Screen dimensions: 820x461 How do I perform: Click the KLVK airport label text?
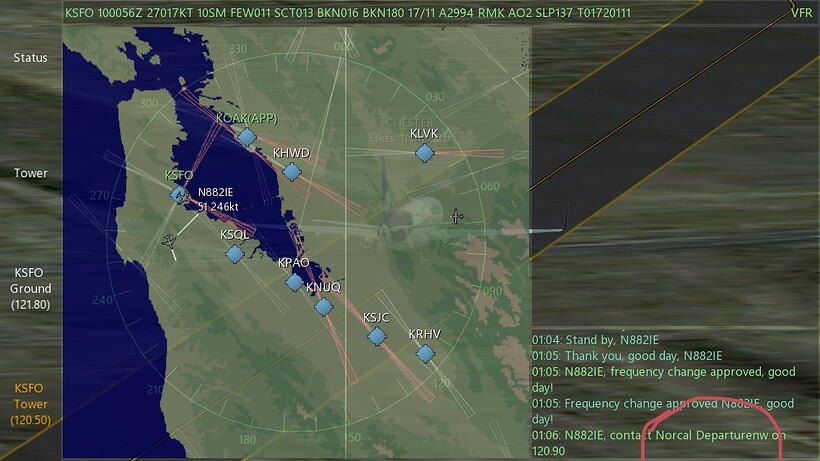(x=424, y=134)
